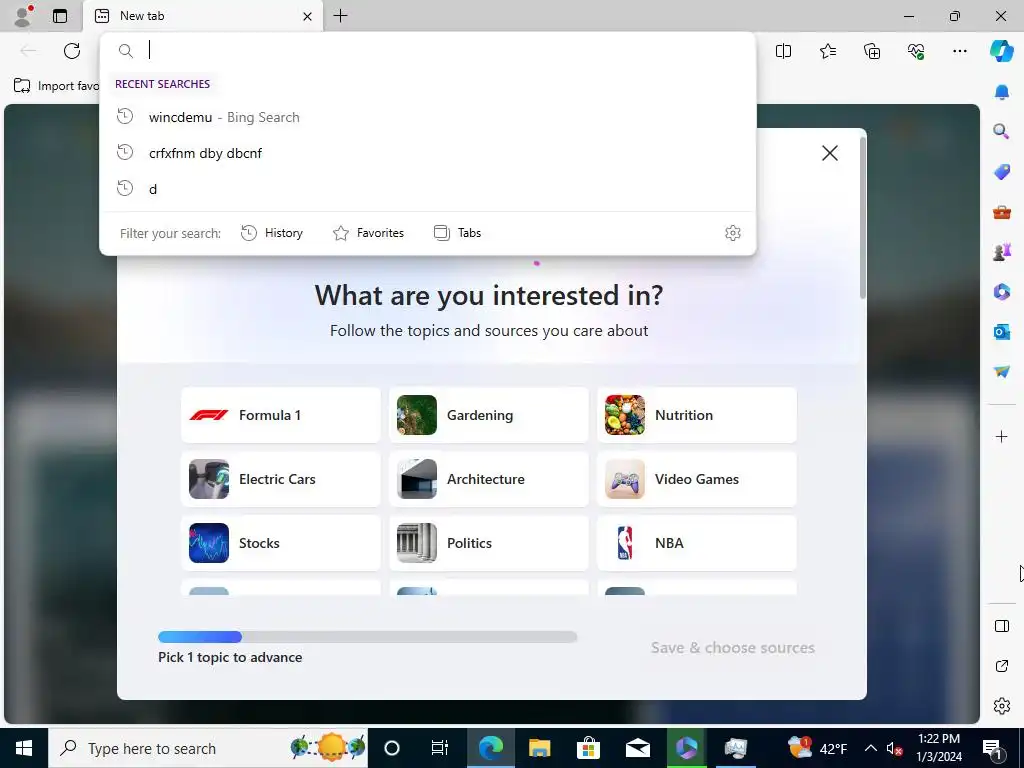Open Settings and more ellipsis menu

pyautogui.click(x=959, y=51)
